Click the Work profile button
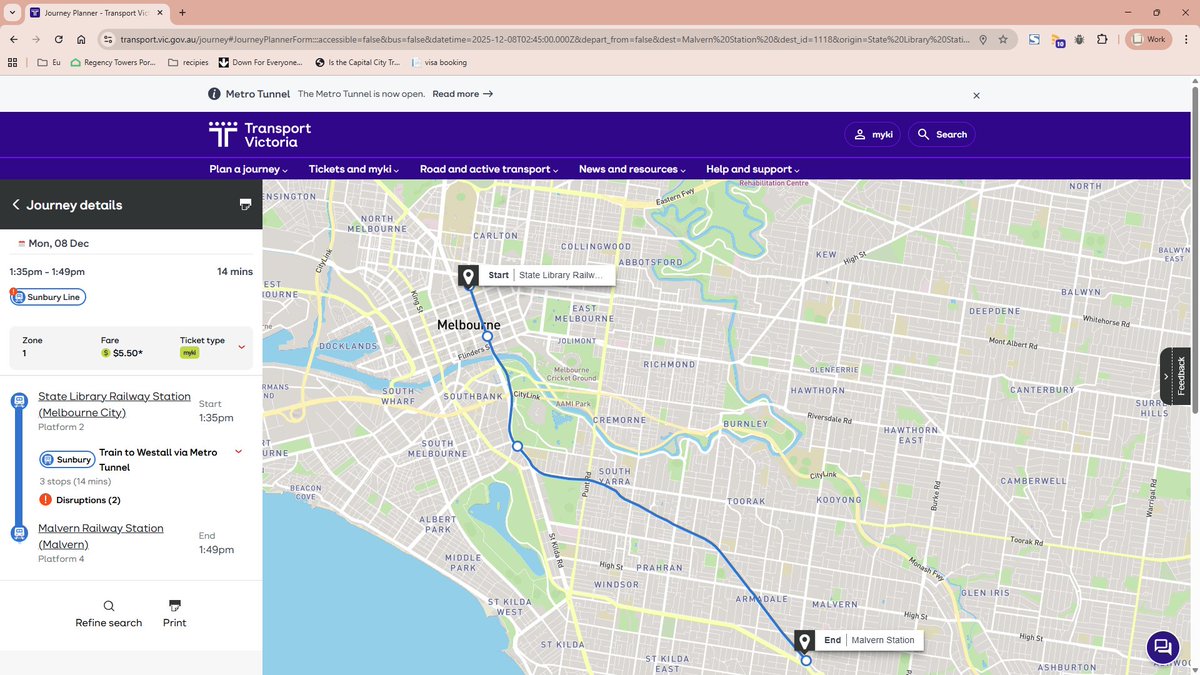Image resolution: width=1200 pixels, height=675 pixels. [1148, 39]
